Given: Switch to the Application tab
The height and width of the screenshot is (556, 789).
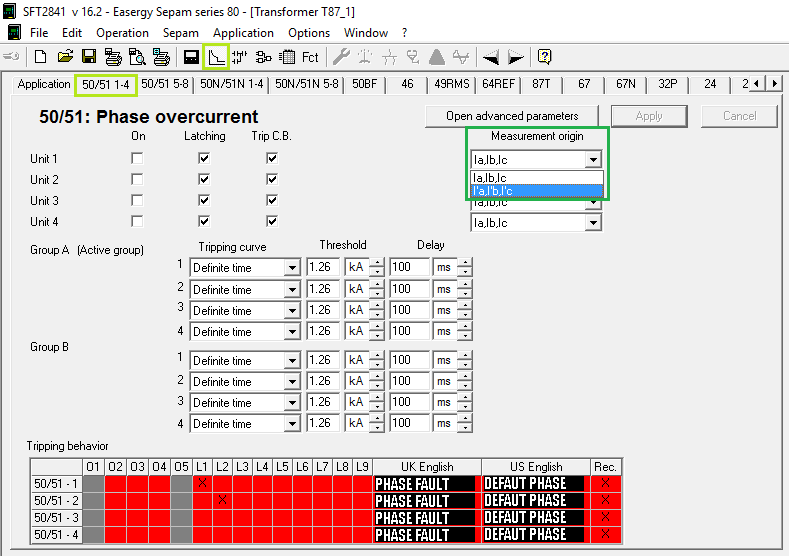Looking at the screenshot, I should click(44, 84).
